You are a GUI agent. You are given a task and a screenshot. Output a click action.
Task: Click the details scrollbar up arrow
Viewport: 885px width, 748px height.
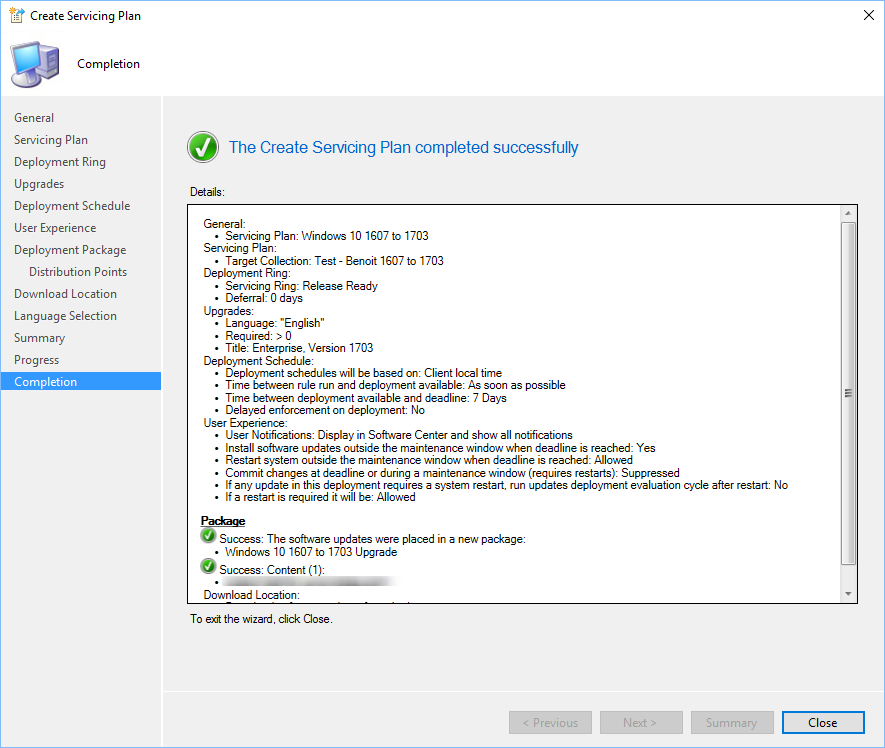[x=848, y=213]
